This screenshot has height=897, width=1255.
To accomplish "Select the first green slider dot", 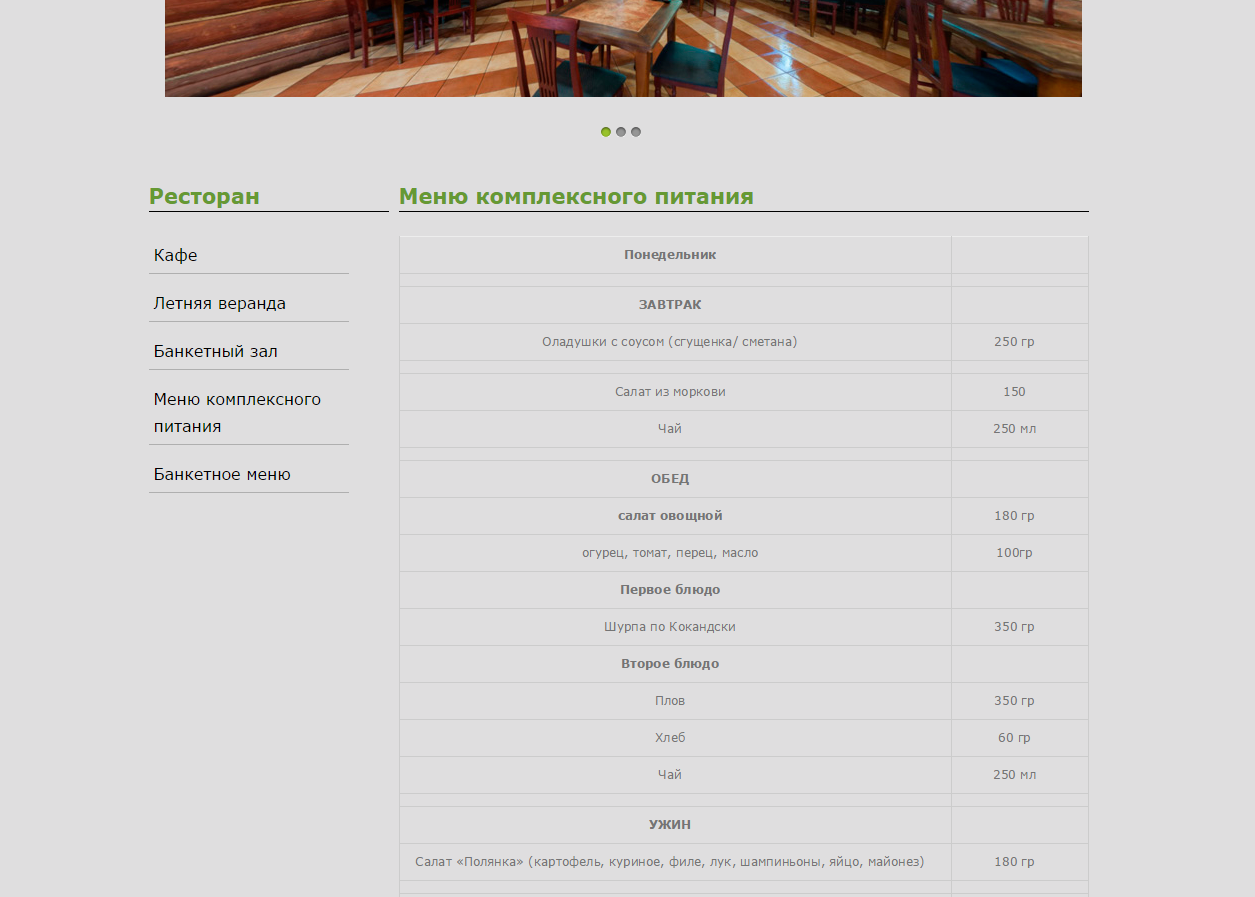I will (x=606, y=132).
